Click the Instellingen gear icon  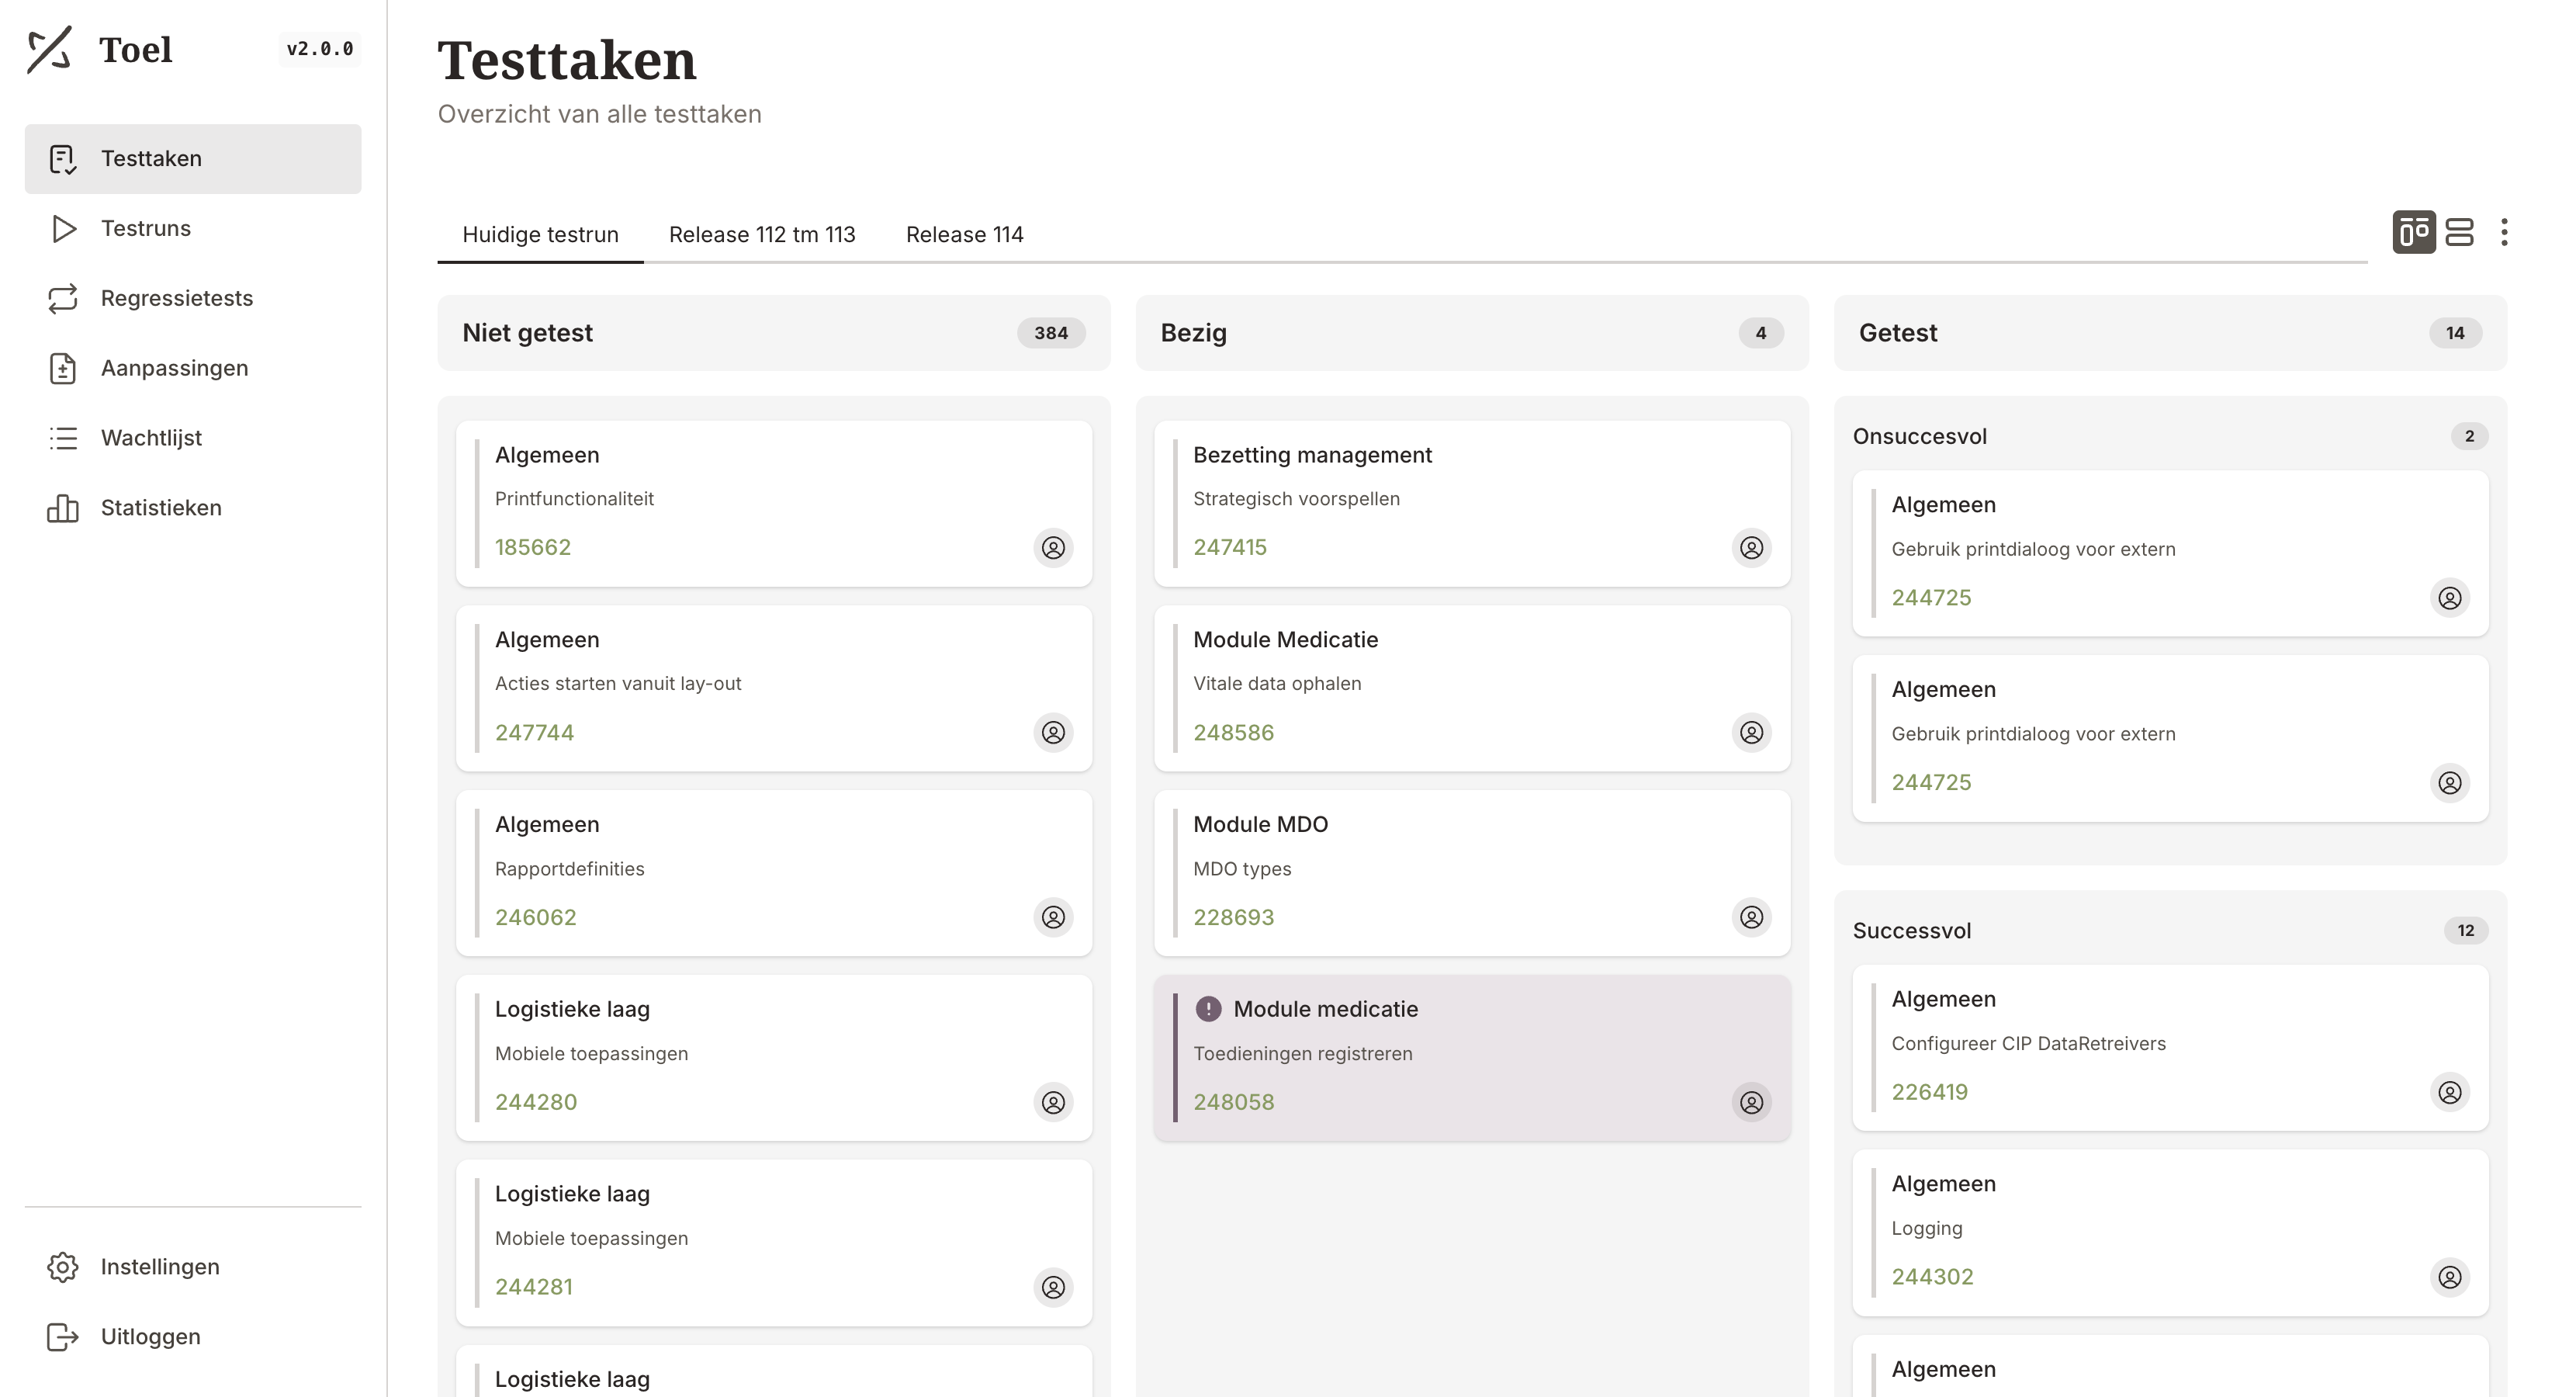click(63, 1267)
